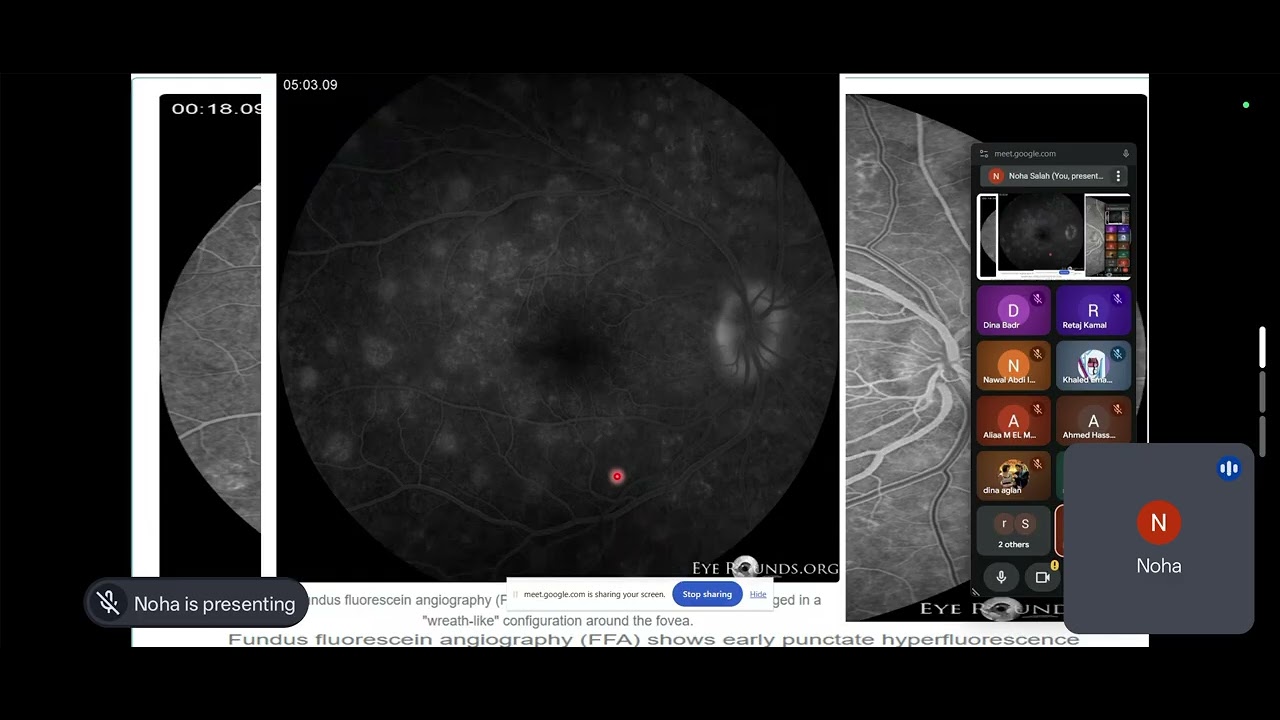
Task: Select the Nawal Abdi participant tile
Action: pyautogui.click(x=1013, y=365)
